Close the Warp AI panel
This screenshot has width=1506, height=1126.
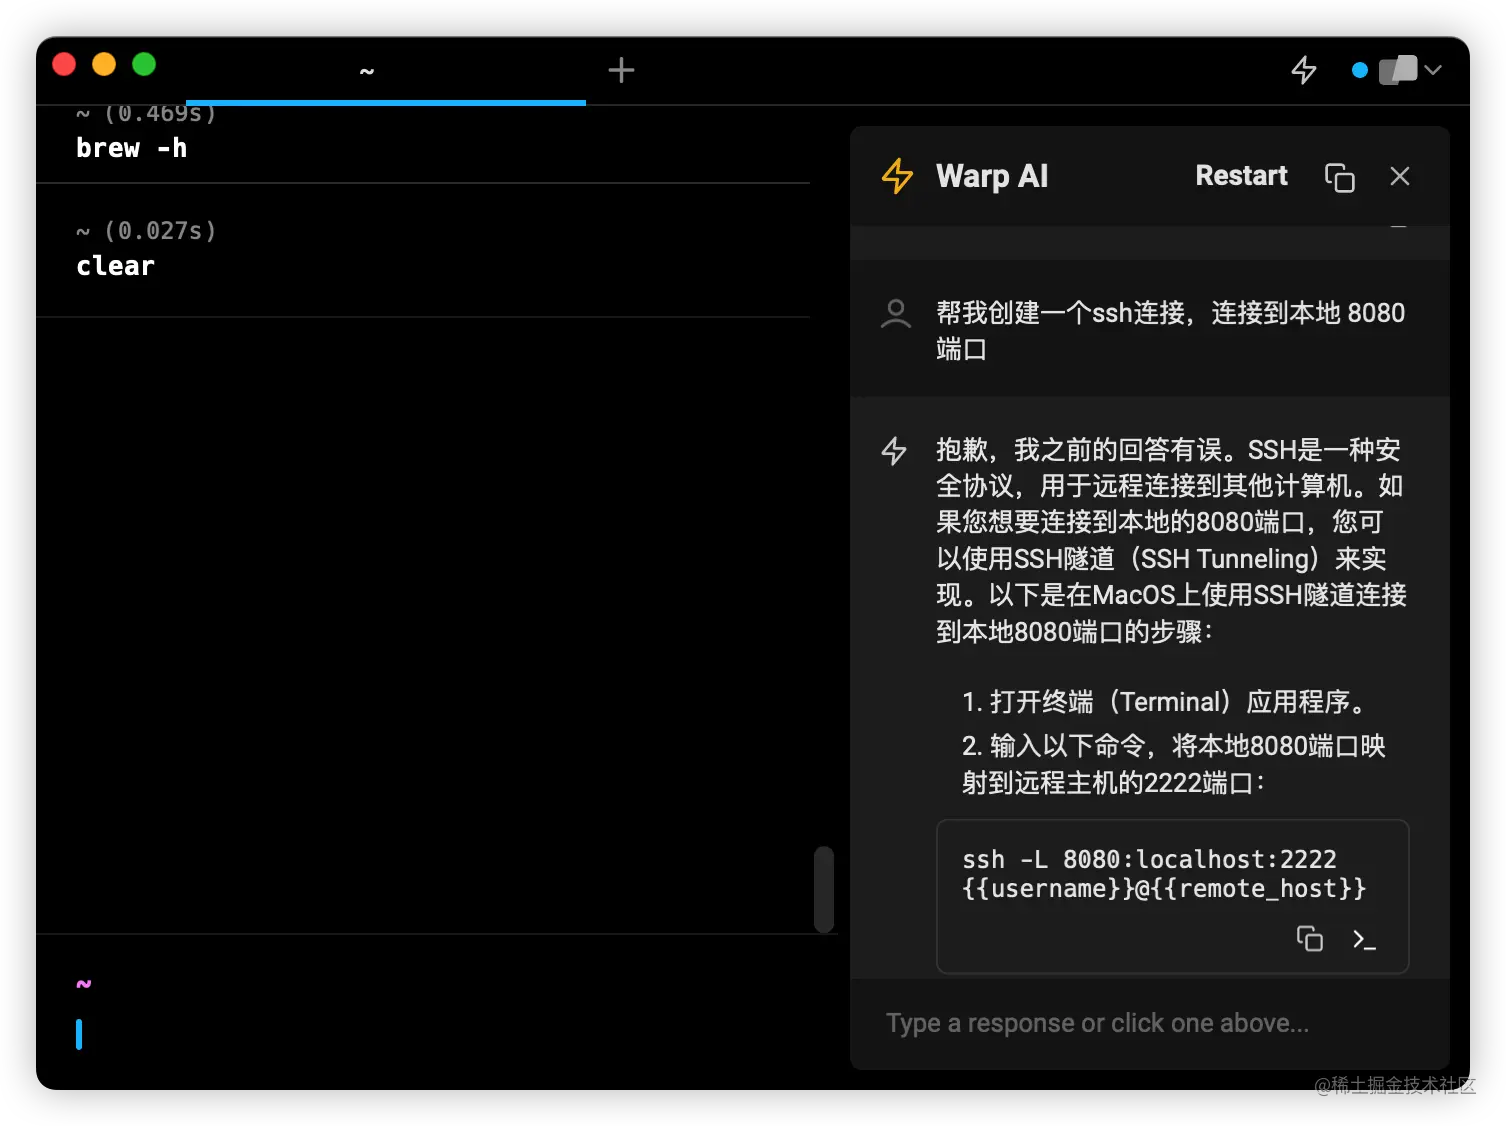point(1400,176)
